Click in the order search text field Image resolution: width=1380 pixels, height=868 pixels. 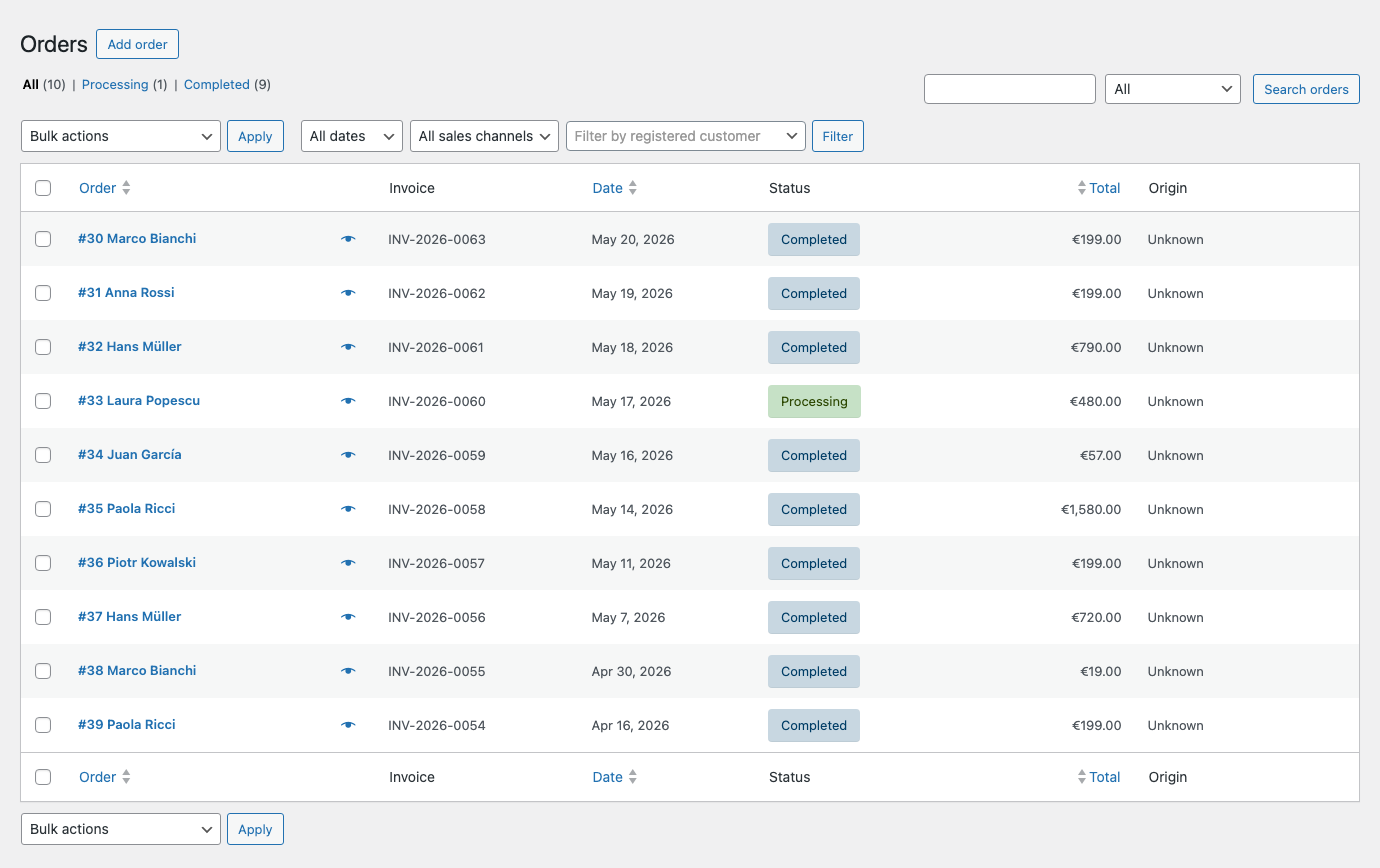(x=1010, y=89)
